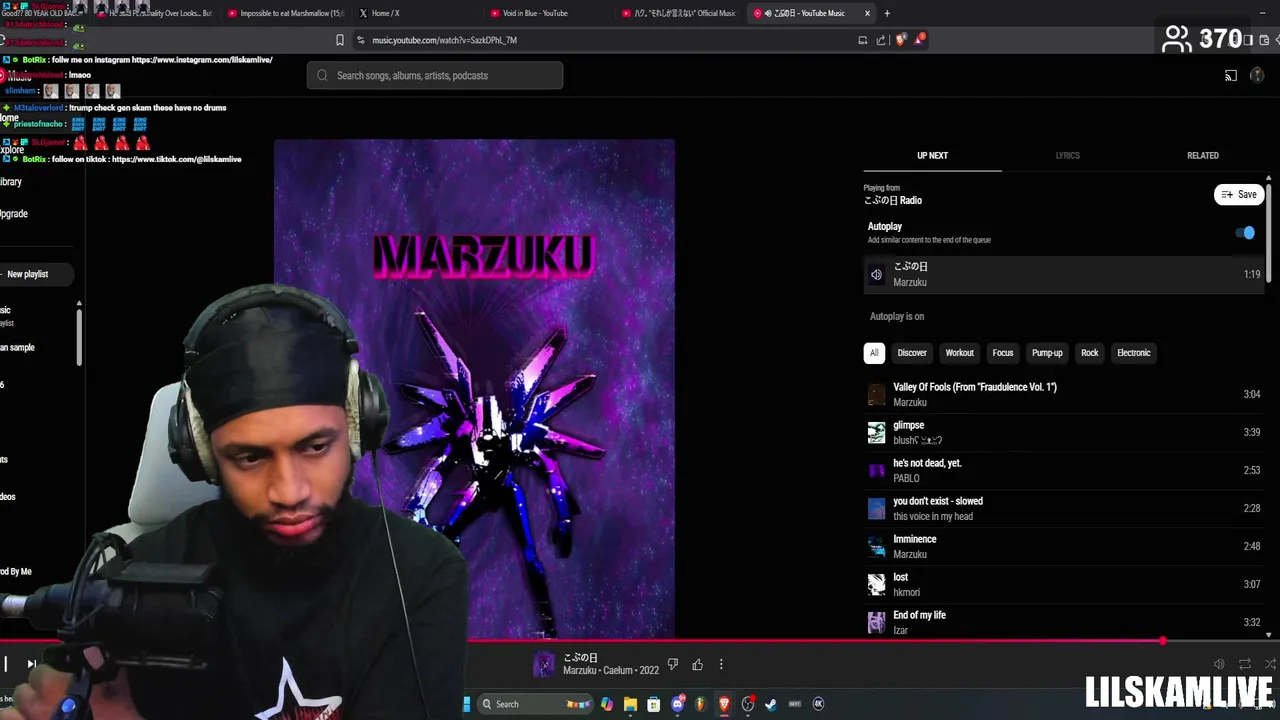1280x720 pixels.
Task: Open the Marzuku artist link in the player bar
Action: coord(579,670)
